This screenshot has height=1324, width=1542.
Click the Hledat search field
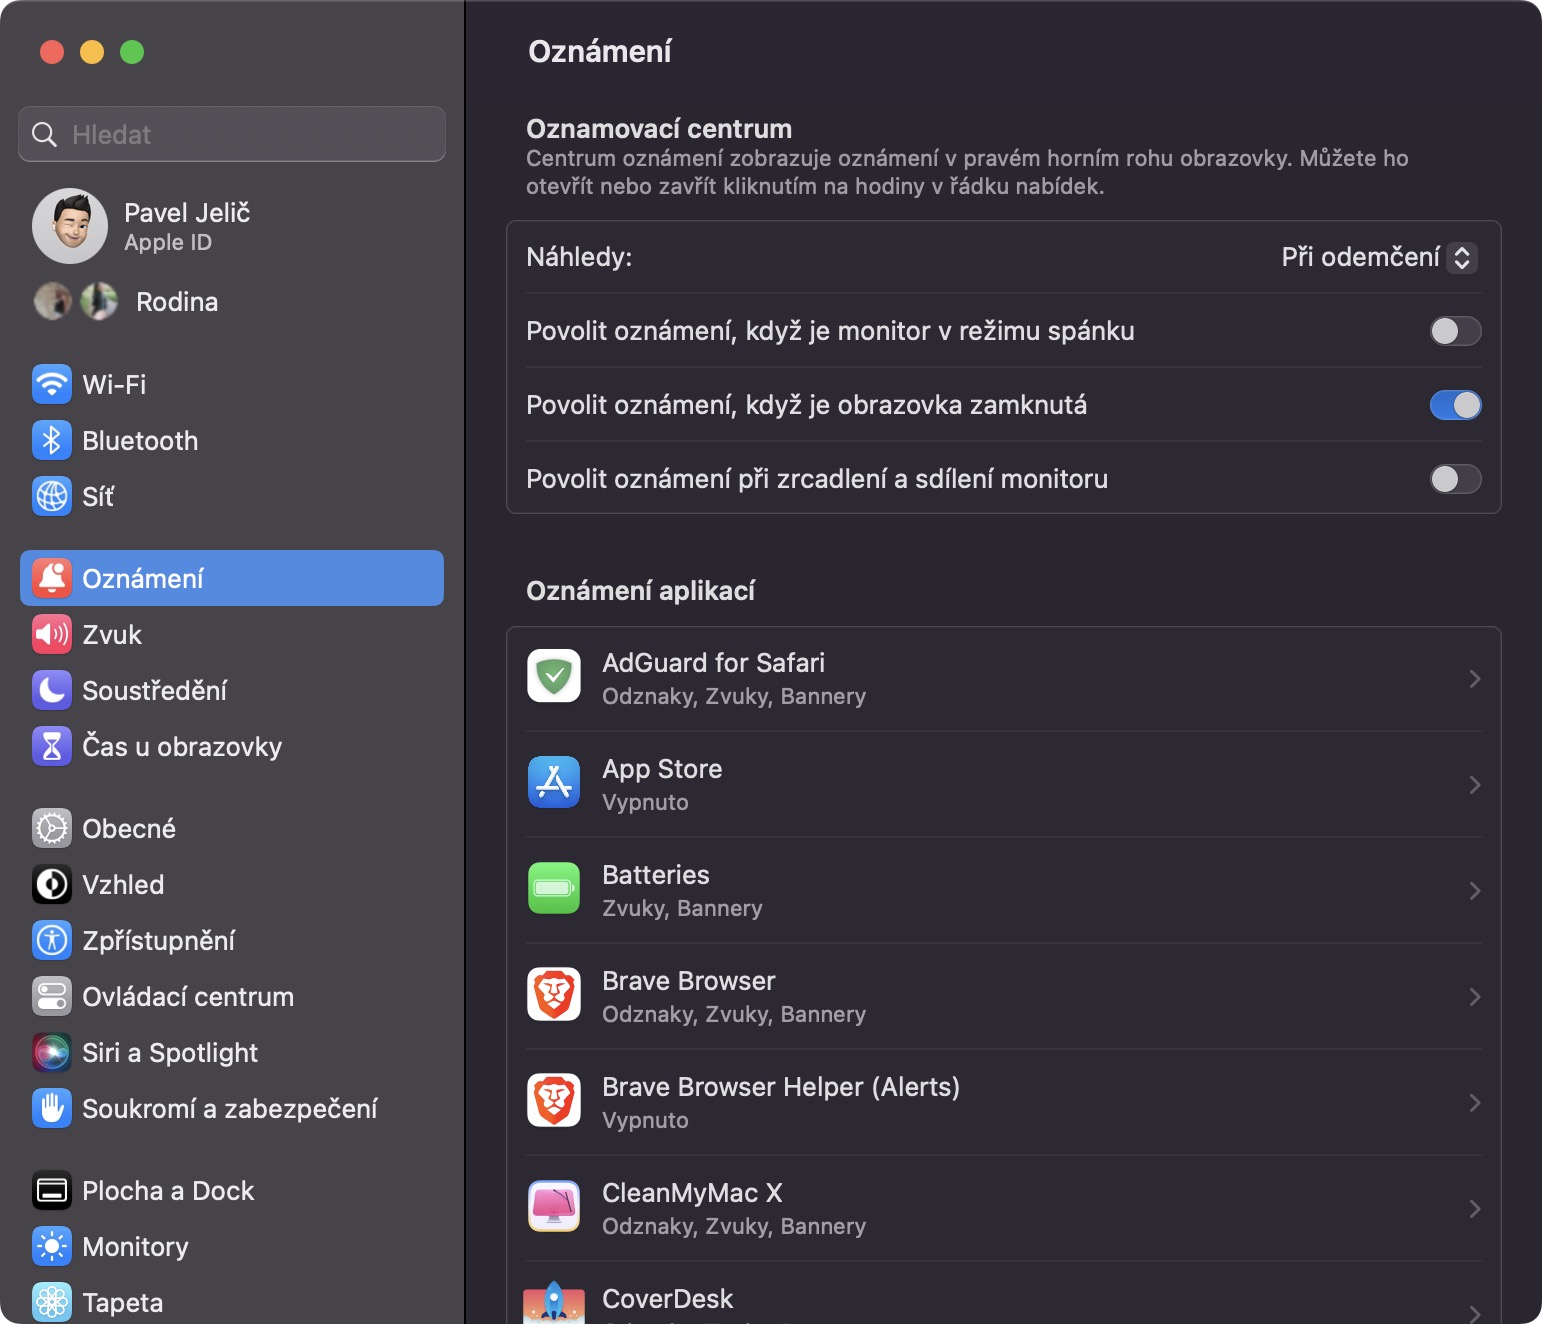pos(232,134)
